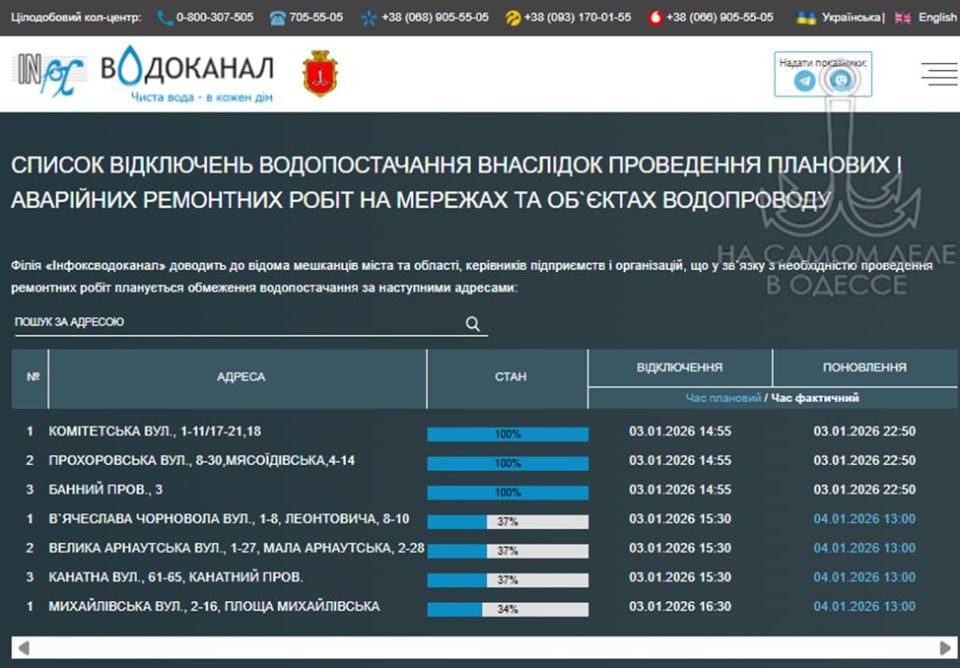Image resolution: width=960 pixels, height=668 pixels.
Task: Select the Vodafone icon near 066 number
Action: coord(655,17)
